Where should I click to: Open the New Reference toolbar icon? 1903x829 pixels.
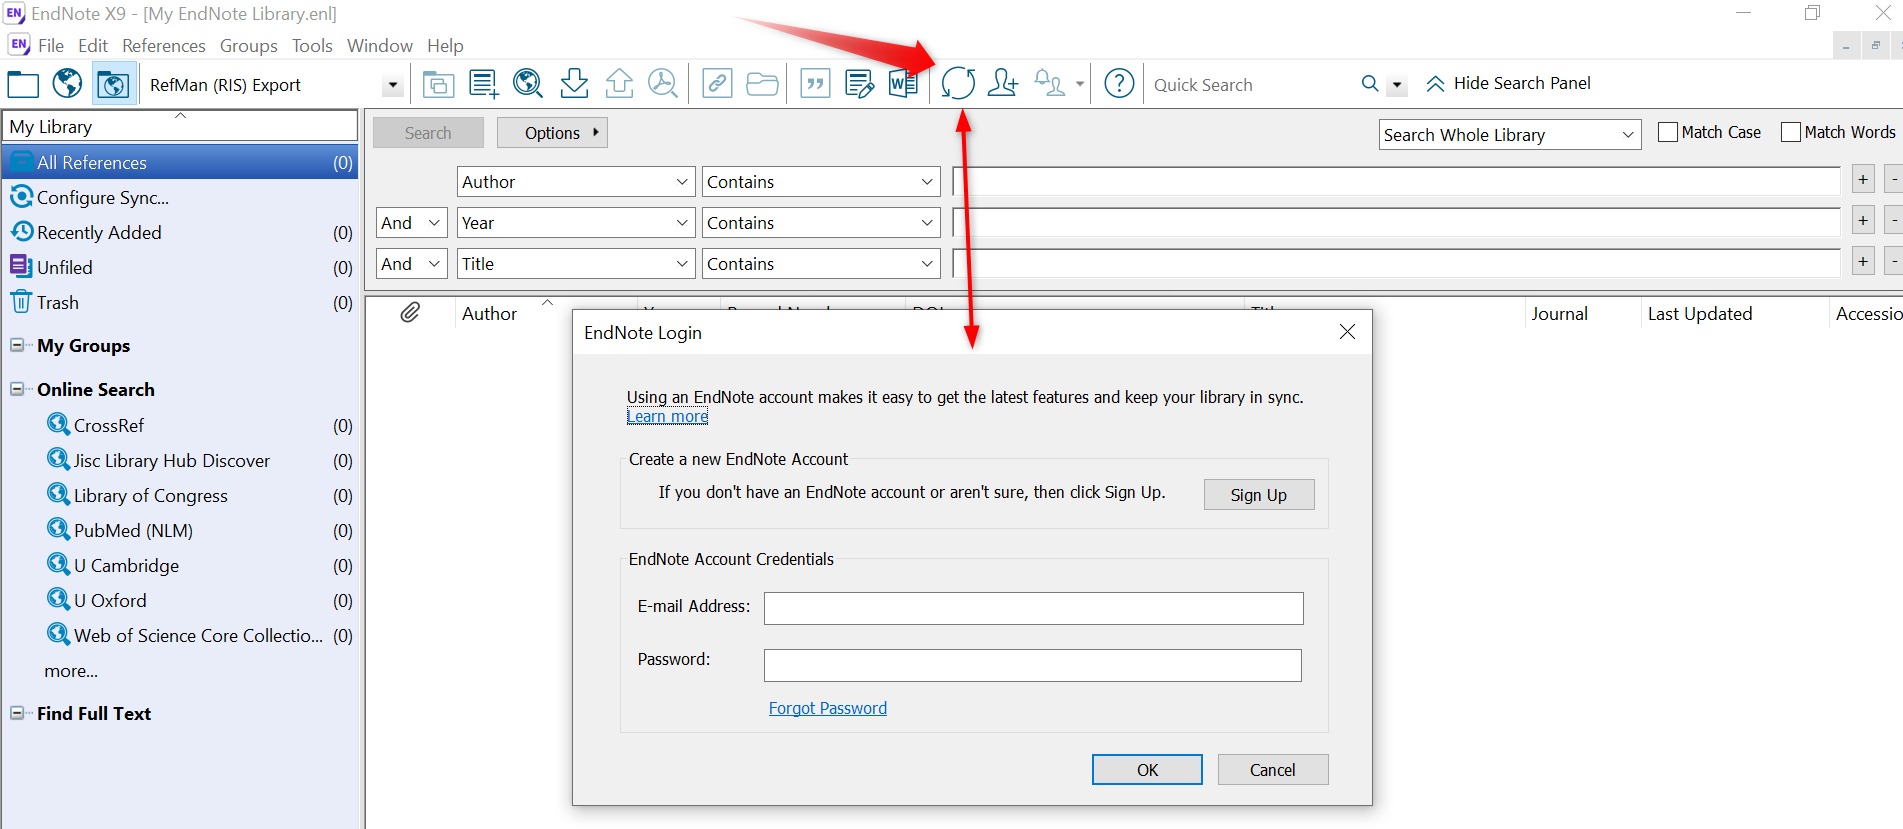(483, 84)
